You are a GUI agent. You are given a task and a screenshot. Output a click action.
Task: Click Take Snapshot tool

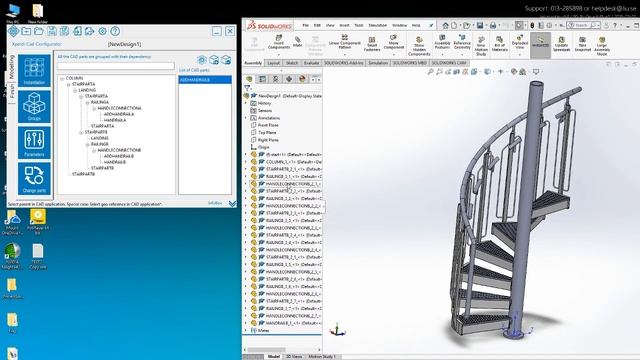point(582,44)
